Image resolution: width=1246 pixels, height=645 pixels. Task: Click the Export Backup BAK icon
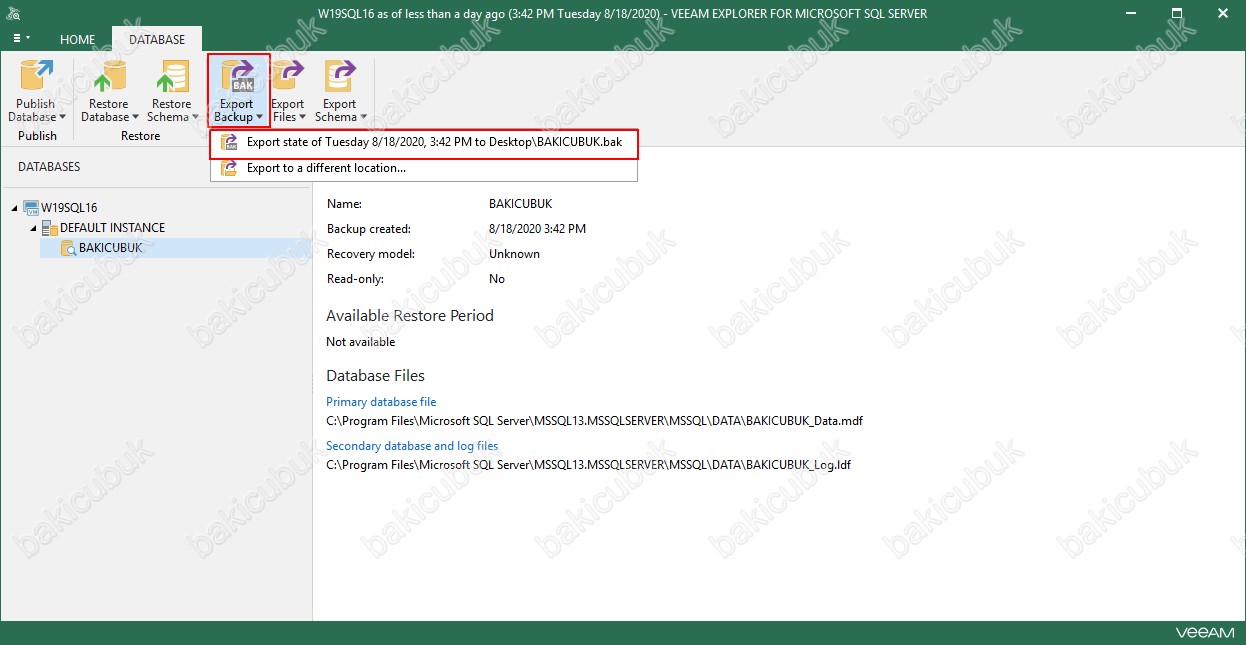coord(238,77)
